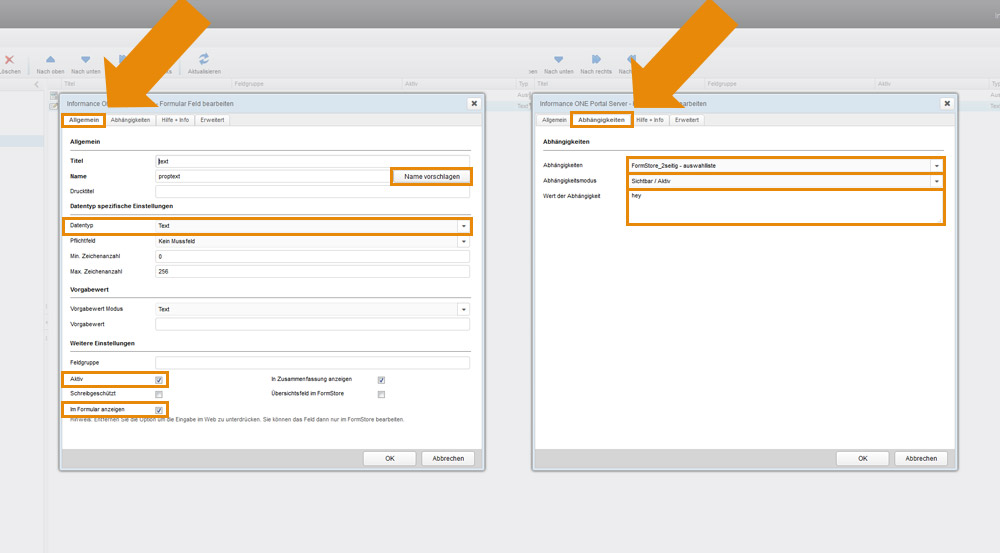Click the Name vorschlagen button
This screenshot has width=1000, height=553.
click(x=431, y=177)
